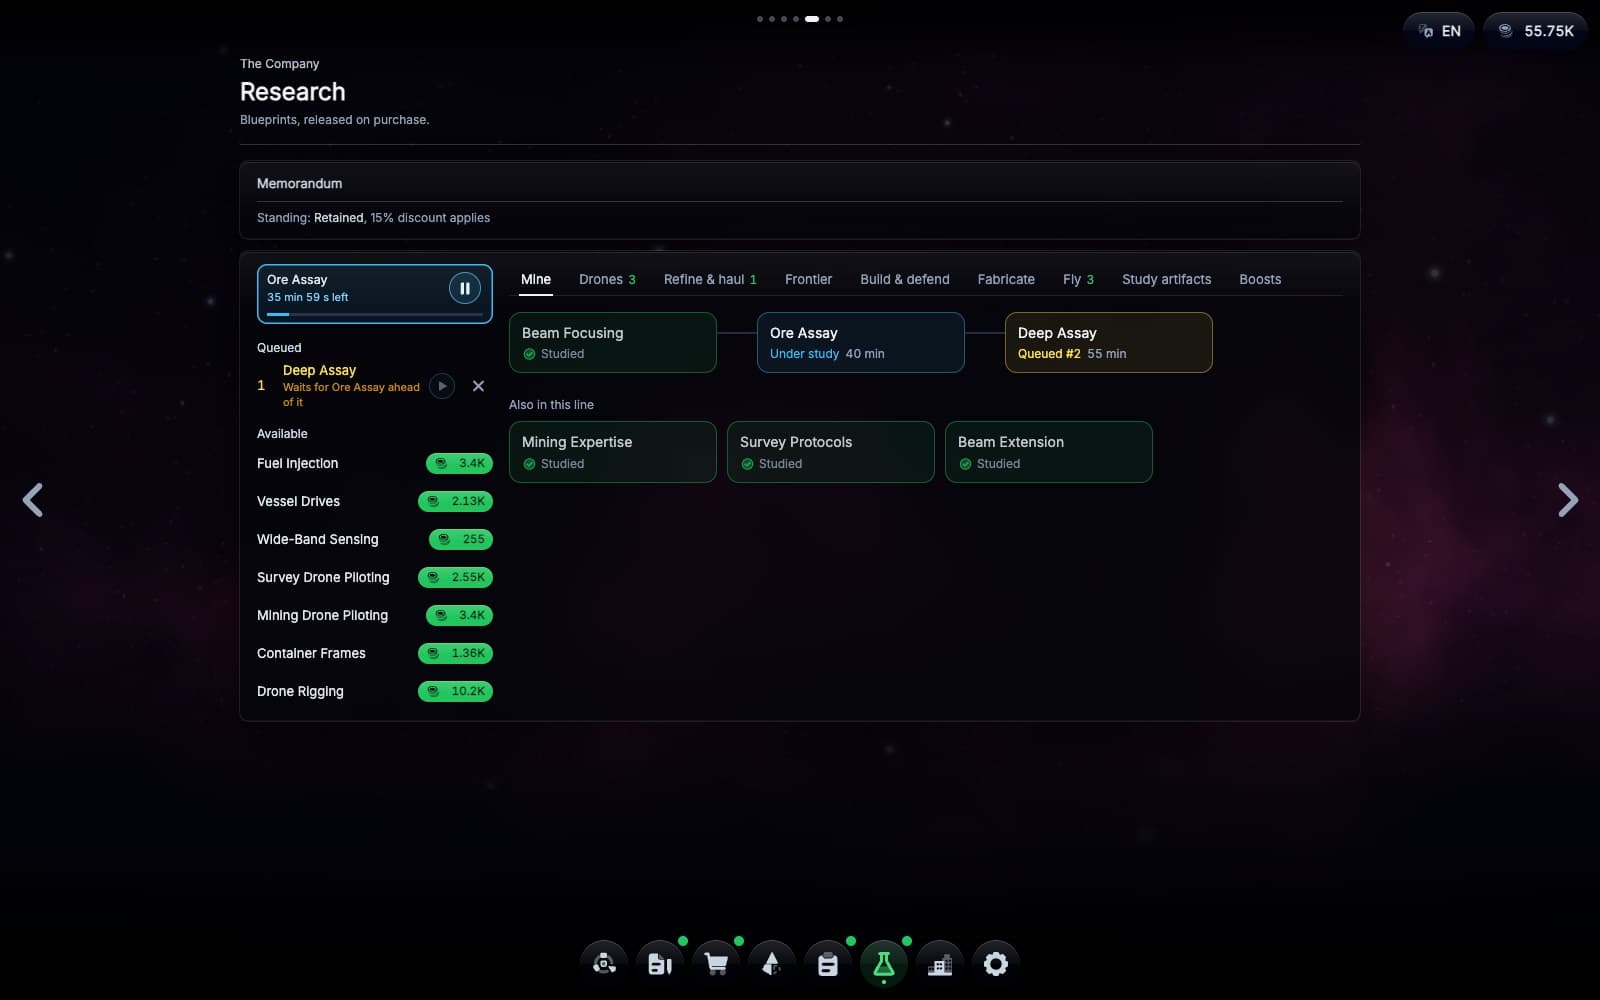Click the Memorandum standing text

pyautogui.click(x=373, y=218)
